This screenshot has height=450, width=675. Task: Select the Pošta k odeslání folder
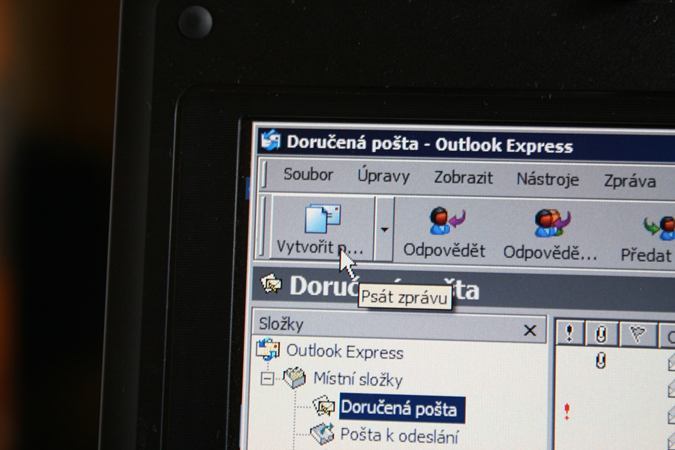point(399,436)
